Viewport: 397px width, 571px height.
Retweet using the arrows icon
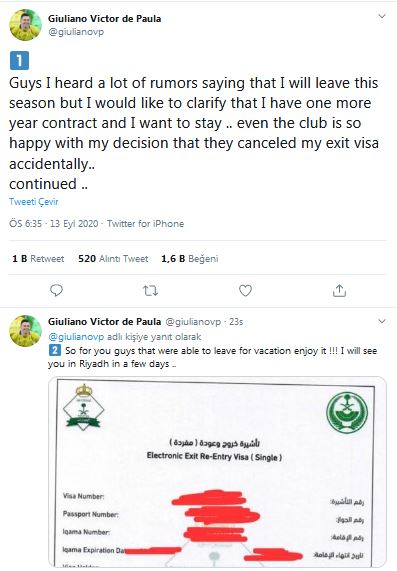(150, 291)
